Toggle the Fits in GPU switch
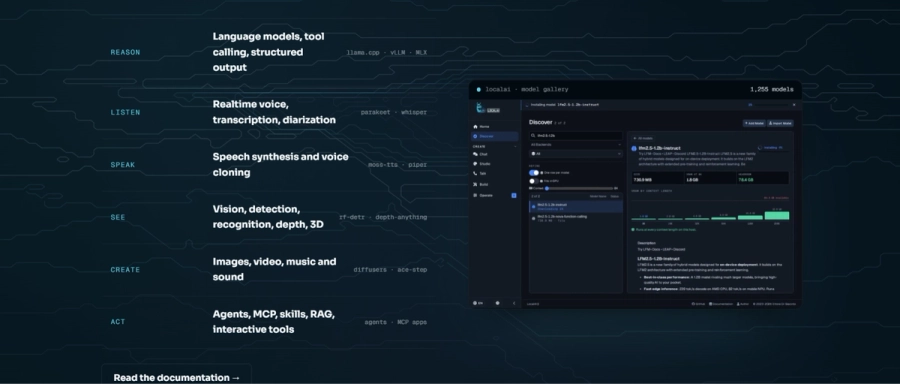This screenshot has height=384, width=900. tap(534, 181)
